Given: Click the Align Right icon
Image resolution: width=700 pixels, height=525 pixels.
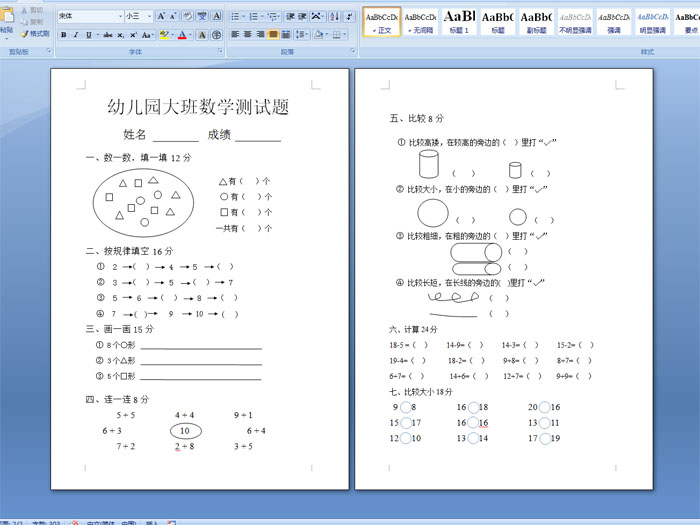Looking at the screenshot, I should click(261, 34).
